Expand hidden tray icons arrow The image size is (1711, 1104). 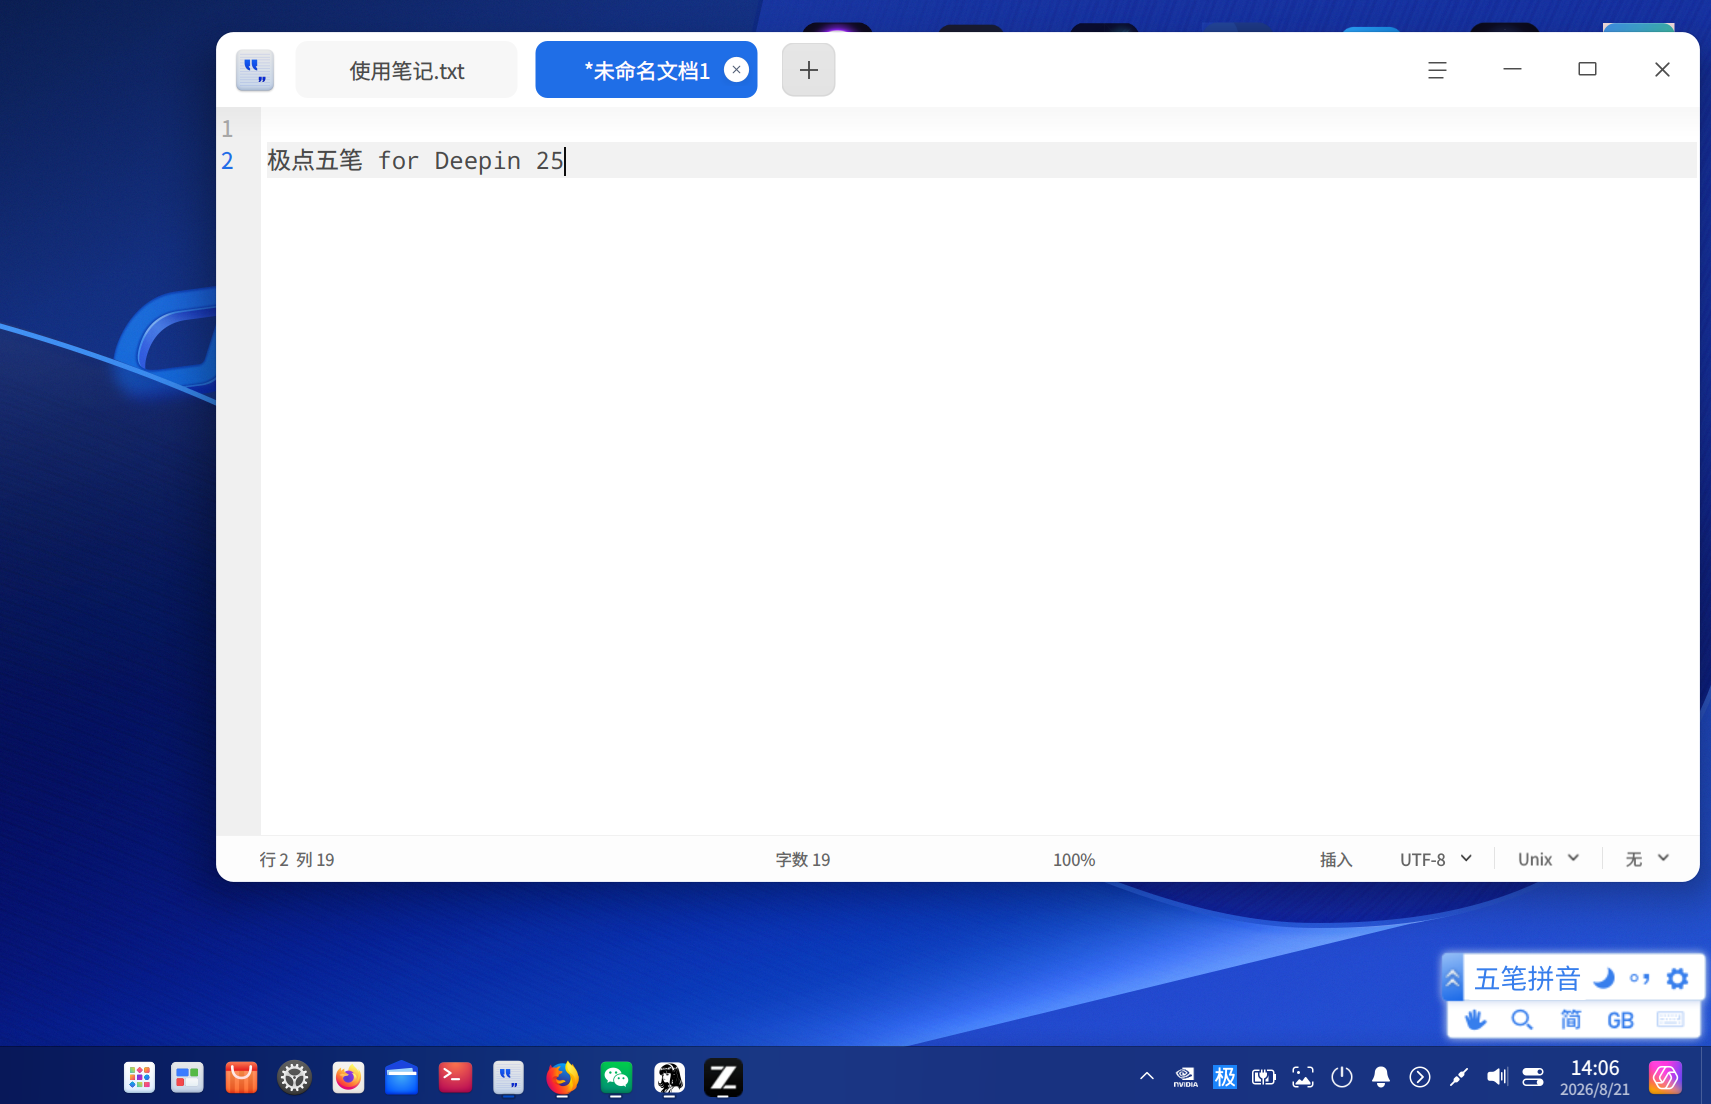click(x=1147, y=1076)
